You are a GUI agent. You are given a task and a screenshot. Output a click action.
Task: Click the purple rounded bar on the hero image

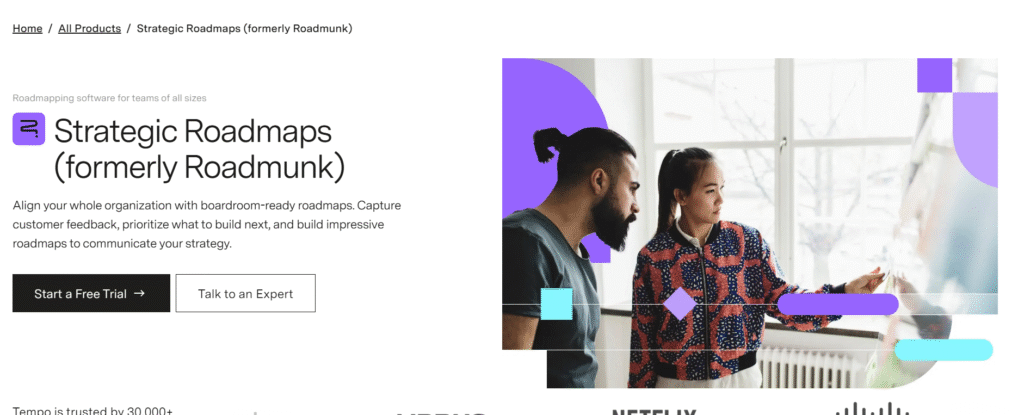pos(838,304)
